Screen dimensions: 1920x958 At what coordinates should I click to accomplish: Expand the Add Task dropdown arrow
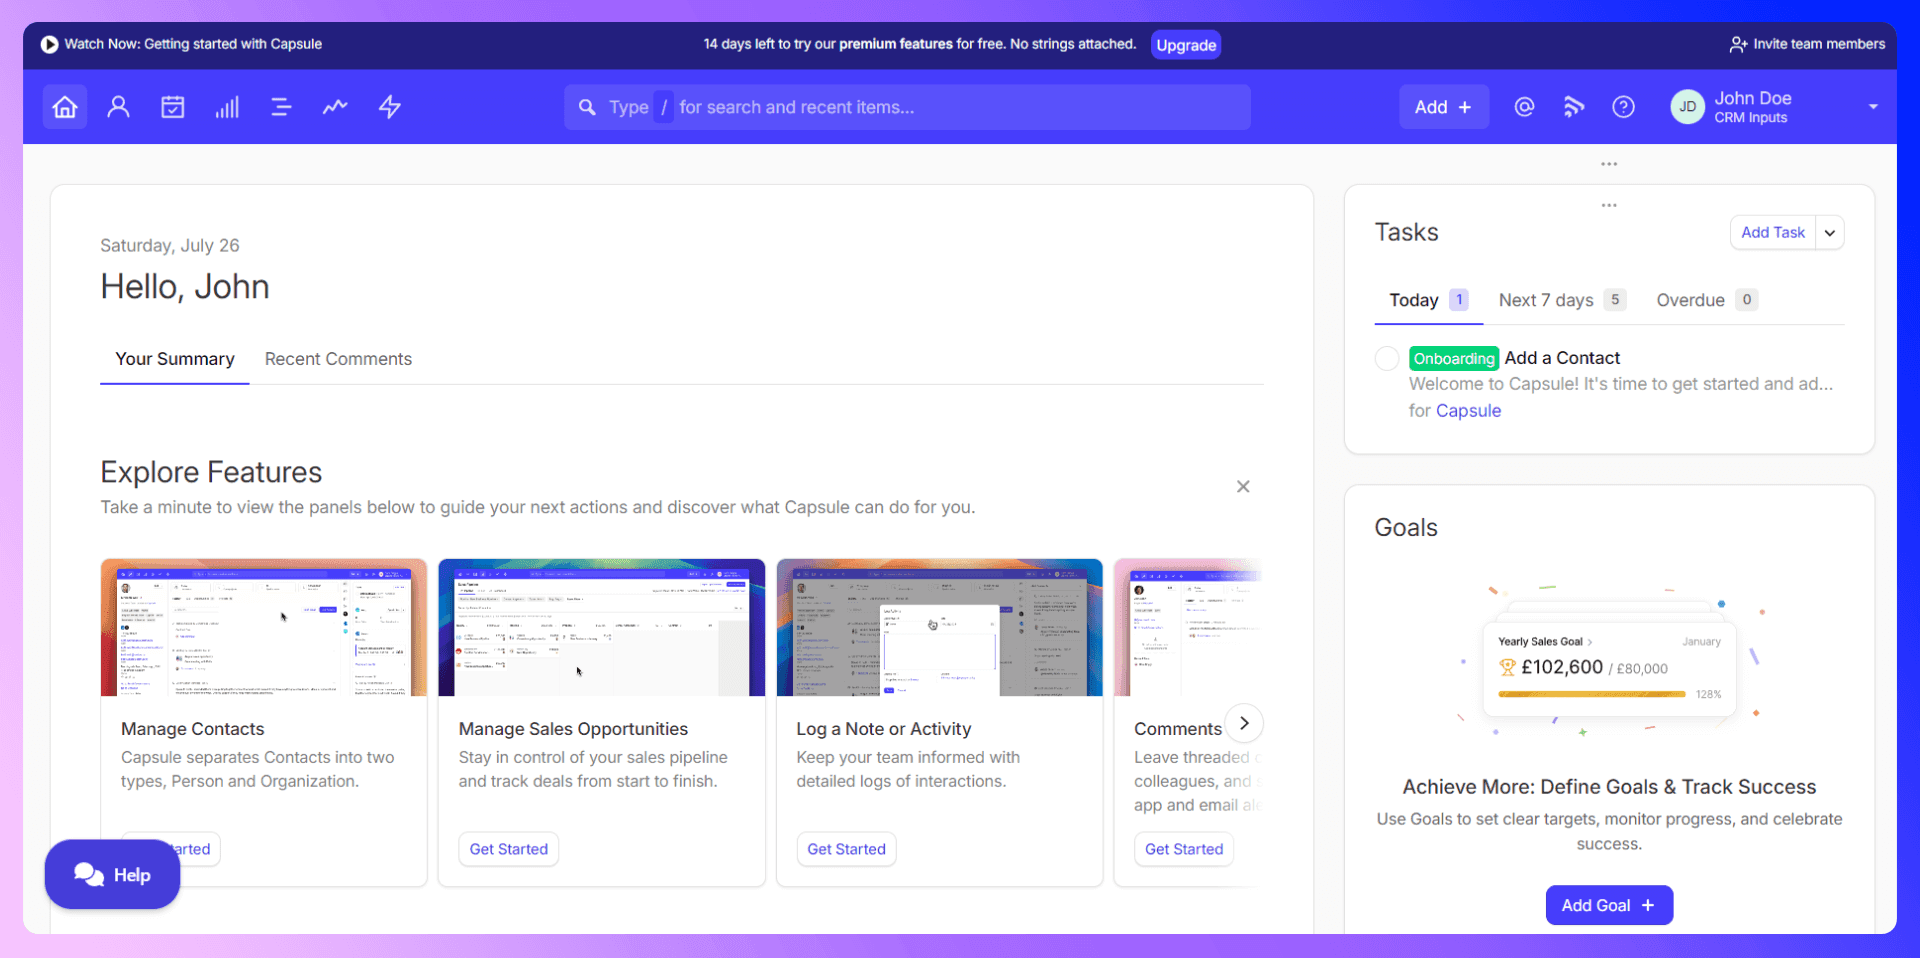coord(1830,233)
